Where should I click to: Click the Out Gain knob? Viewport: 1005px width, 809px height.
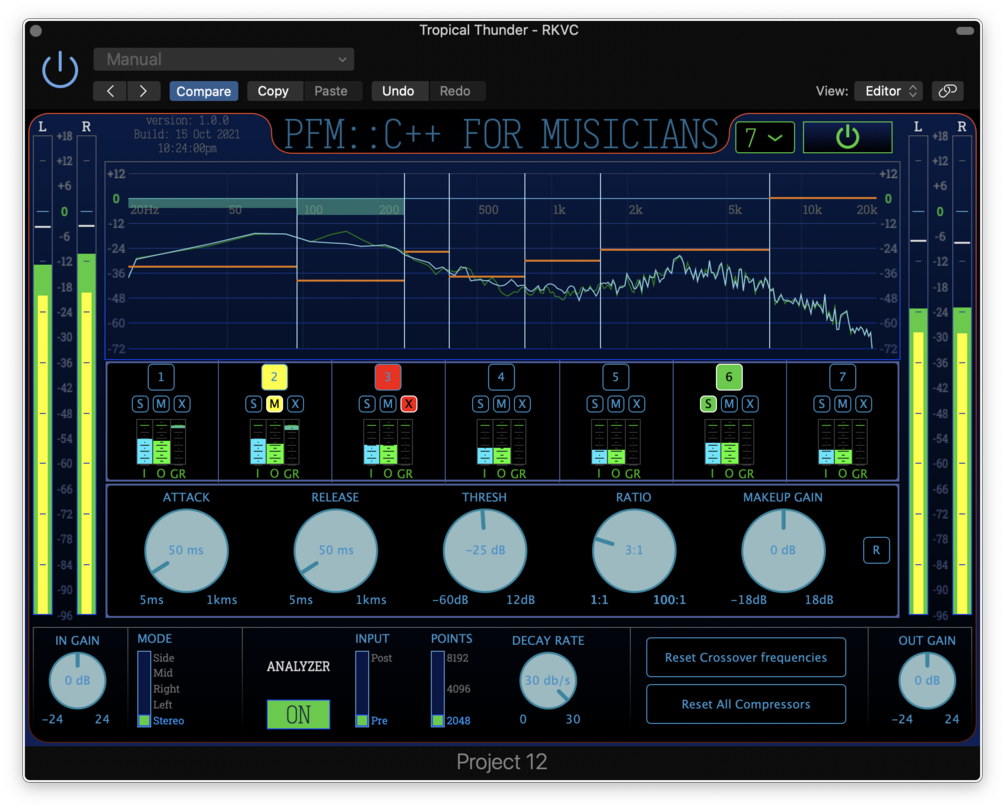click(927, 680)
